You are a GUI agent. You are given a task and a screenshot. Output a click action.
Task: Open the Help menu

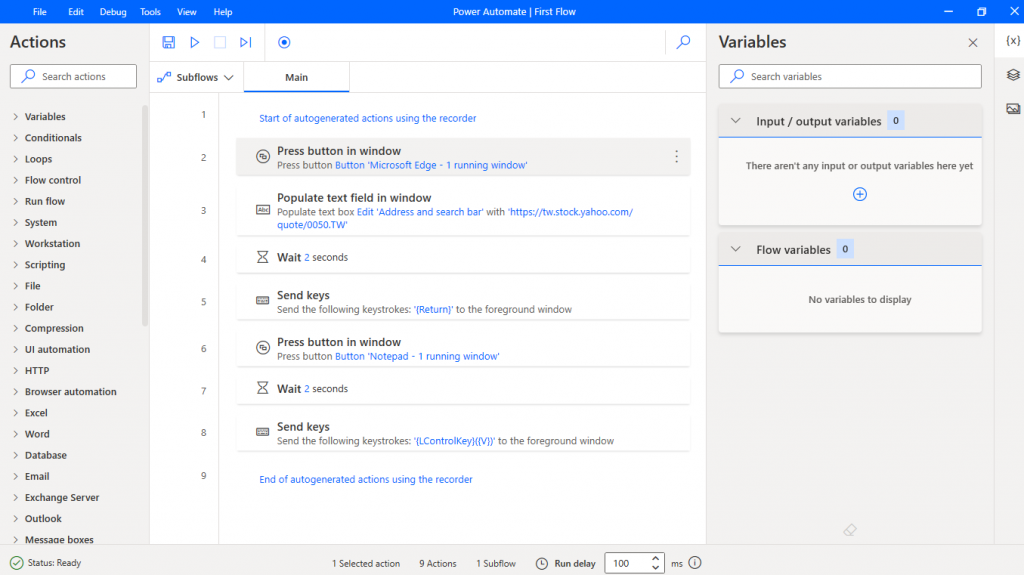(223, 12)
